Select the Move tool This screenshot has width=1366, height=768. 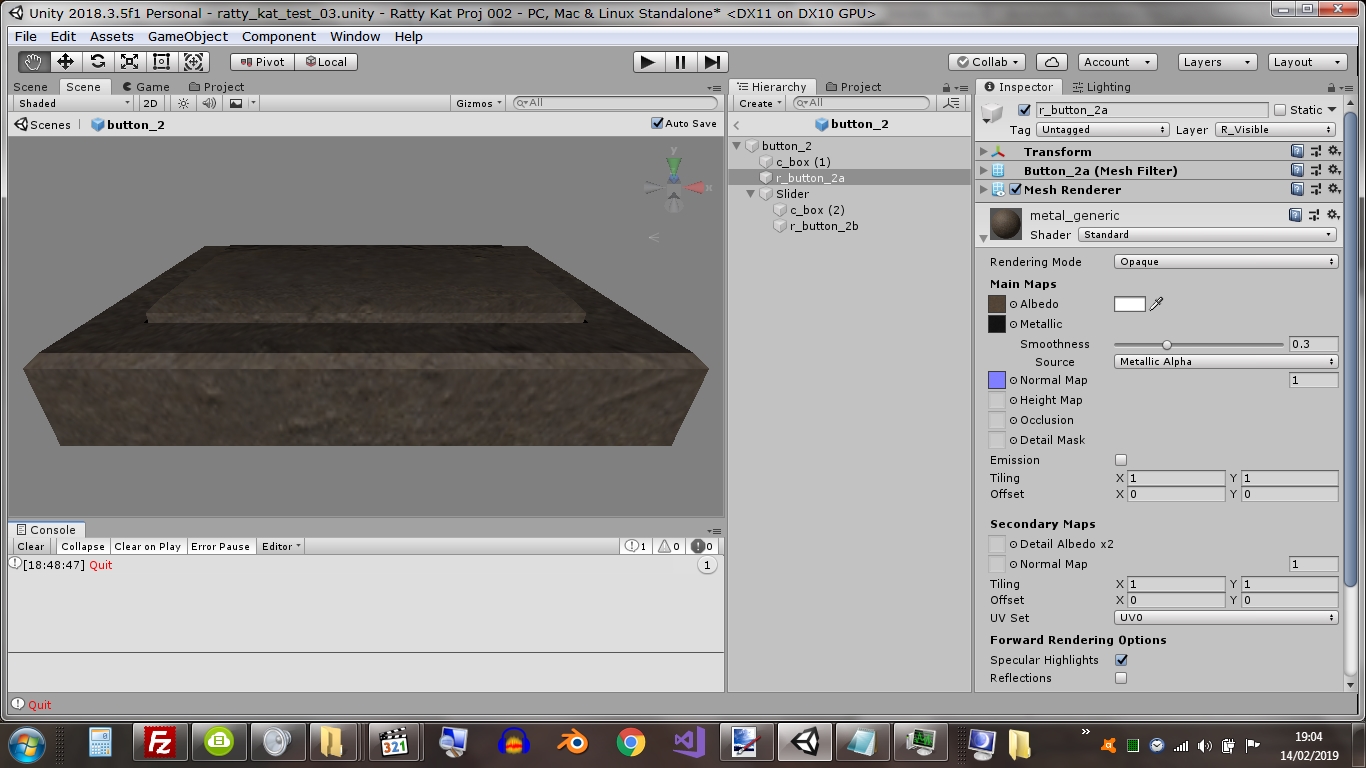[x=65, y=62]
